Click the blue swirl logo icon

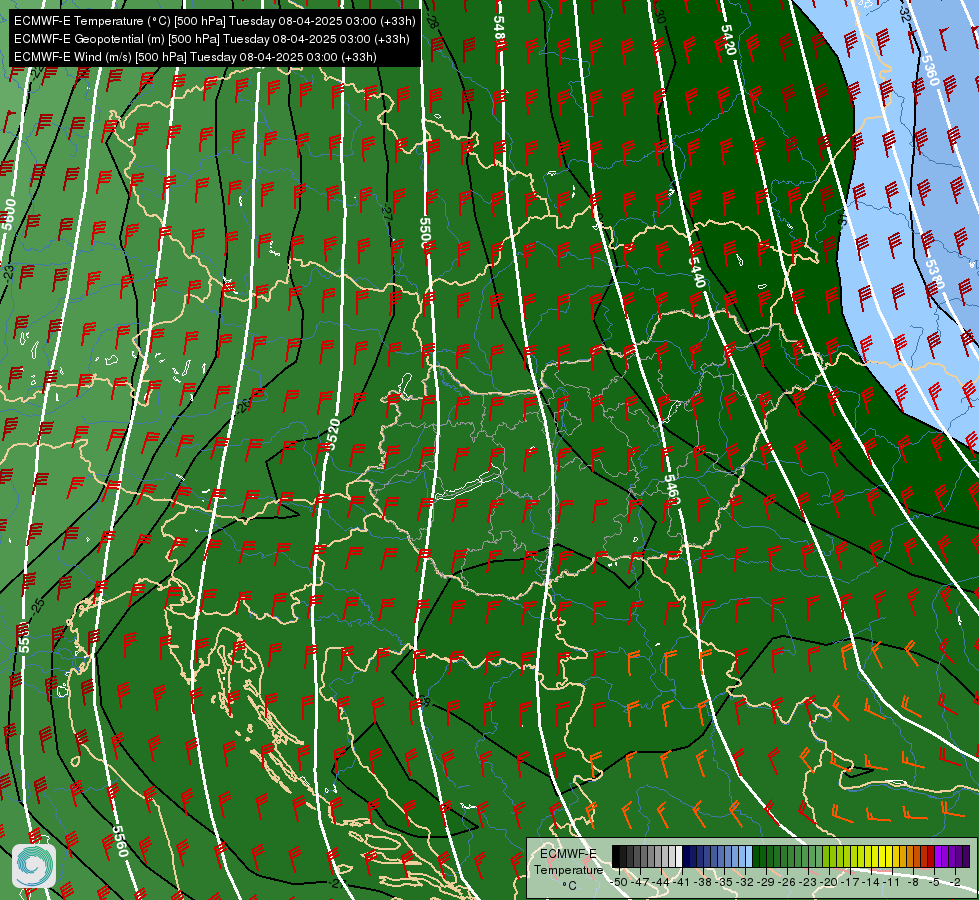[x=34, y=866]
